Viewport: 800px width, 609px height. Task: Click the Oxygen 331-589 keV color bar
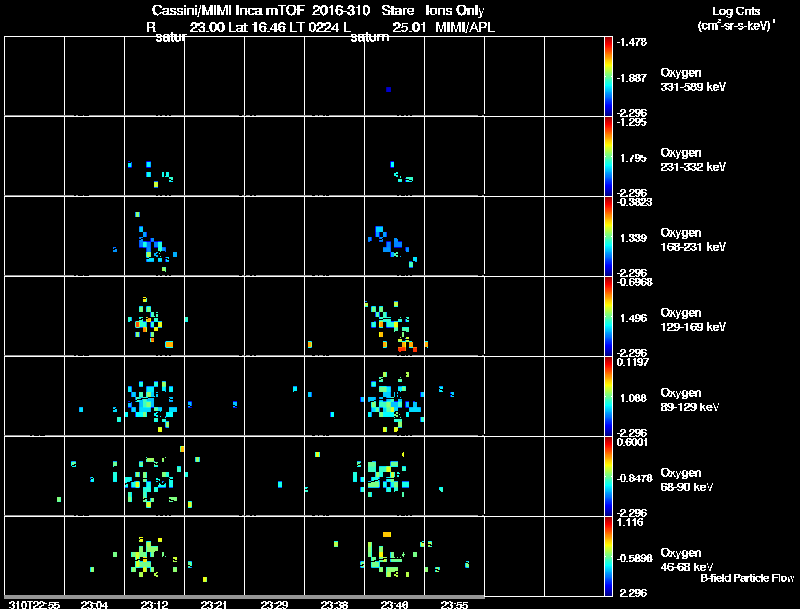click(608, 77)
